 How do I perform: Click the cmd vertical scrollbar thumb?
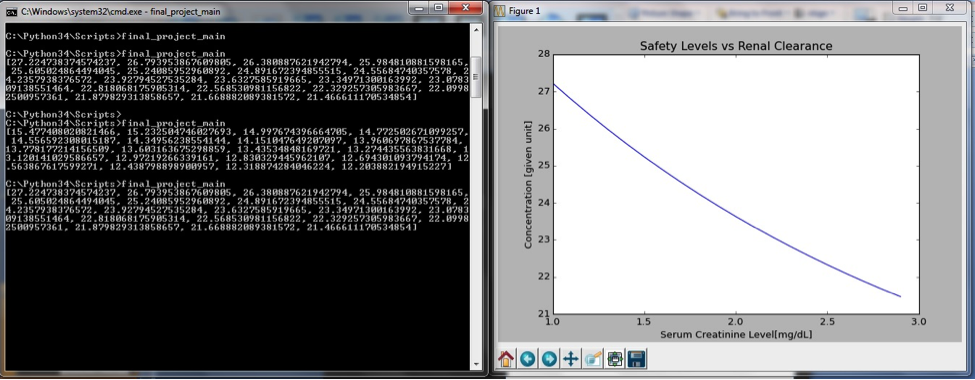(476, 77)
